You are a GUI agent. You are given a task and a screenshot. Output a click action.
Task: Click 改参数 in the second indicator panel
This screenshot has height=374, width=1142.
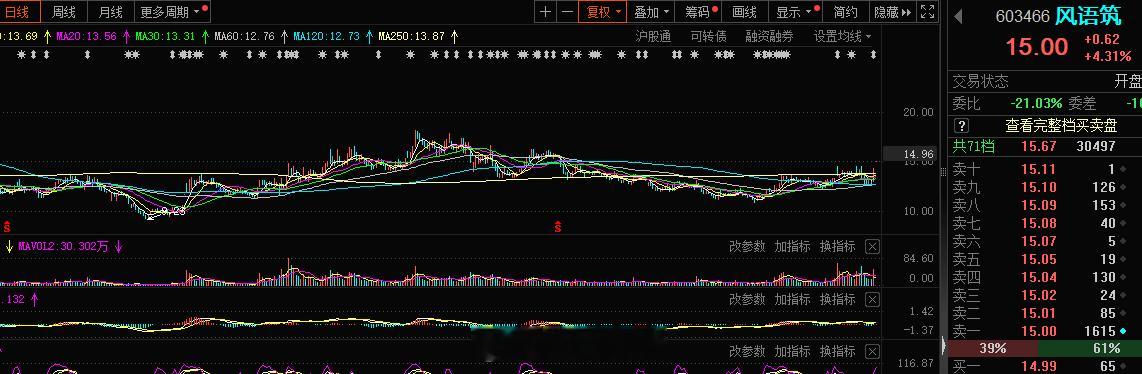[747, 299]
